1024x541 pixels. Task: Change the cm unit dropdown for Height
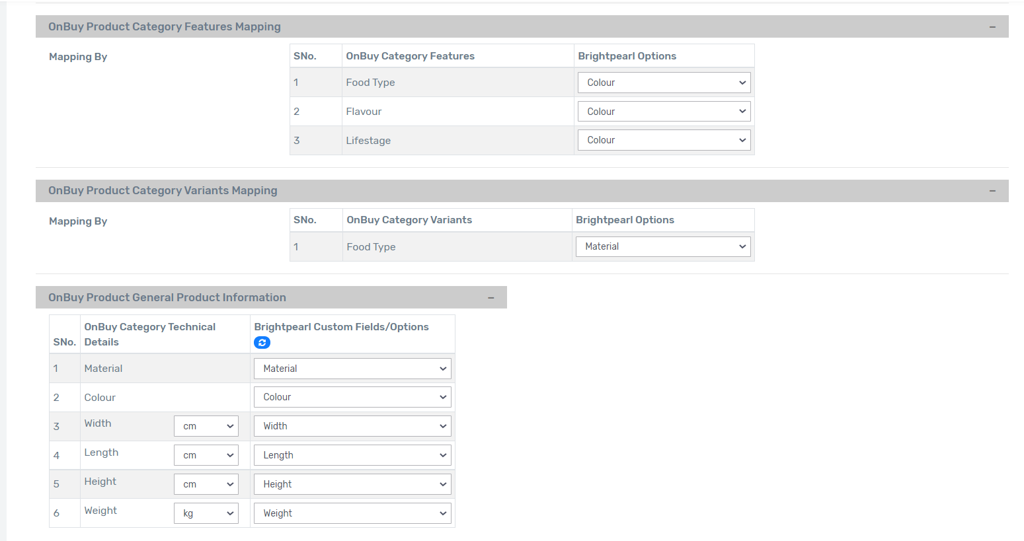coord(206,484)
